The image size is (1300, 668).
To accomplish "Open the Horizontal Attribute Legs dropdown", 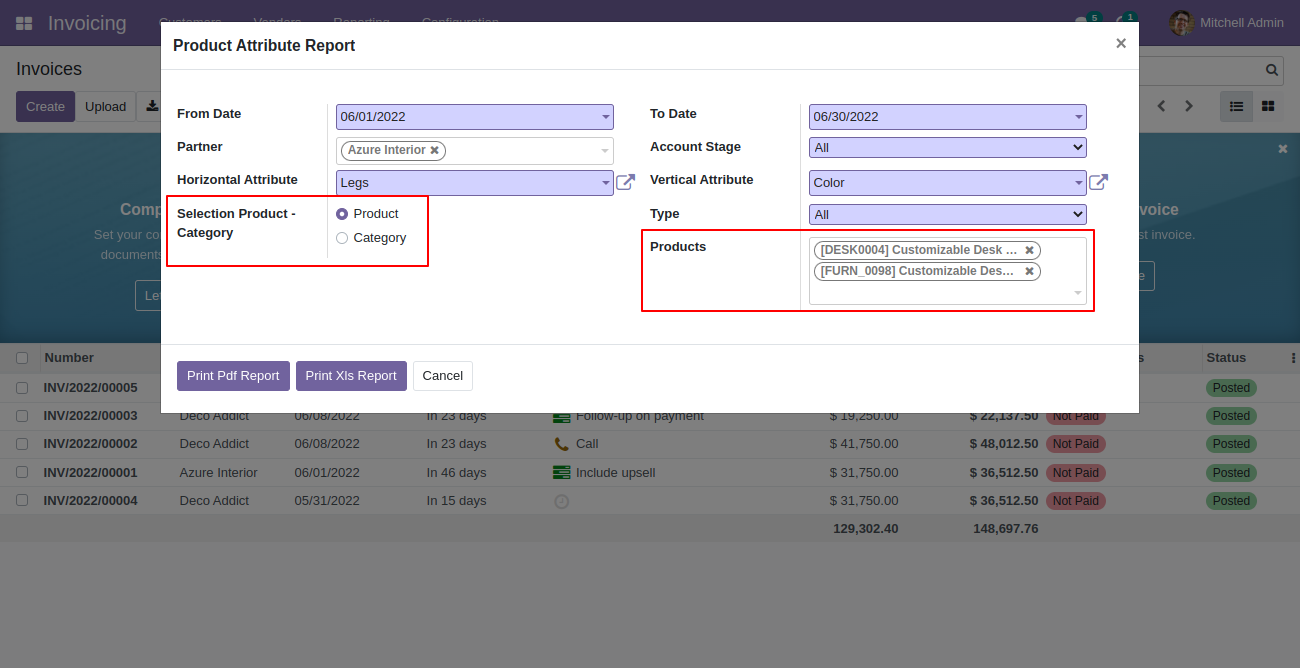I will 474,183.
